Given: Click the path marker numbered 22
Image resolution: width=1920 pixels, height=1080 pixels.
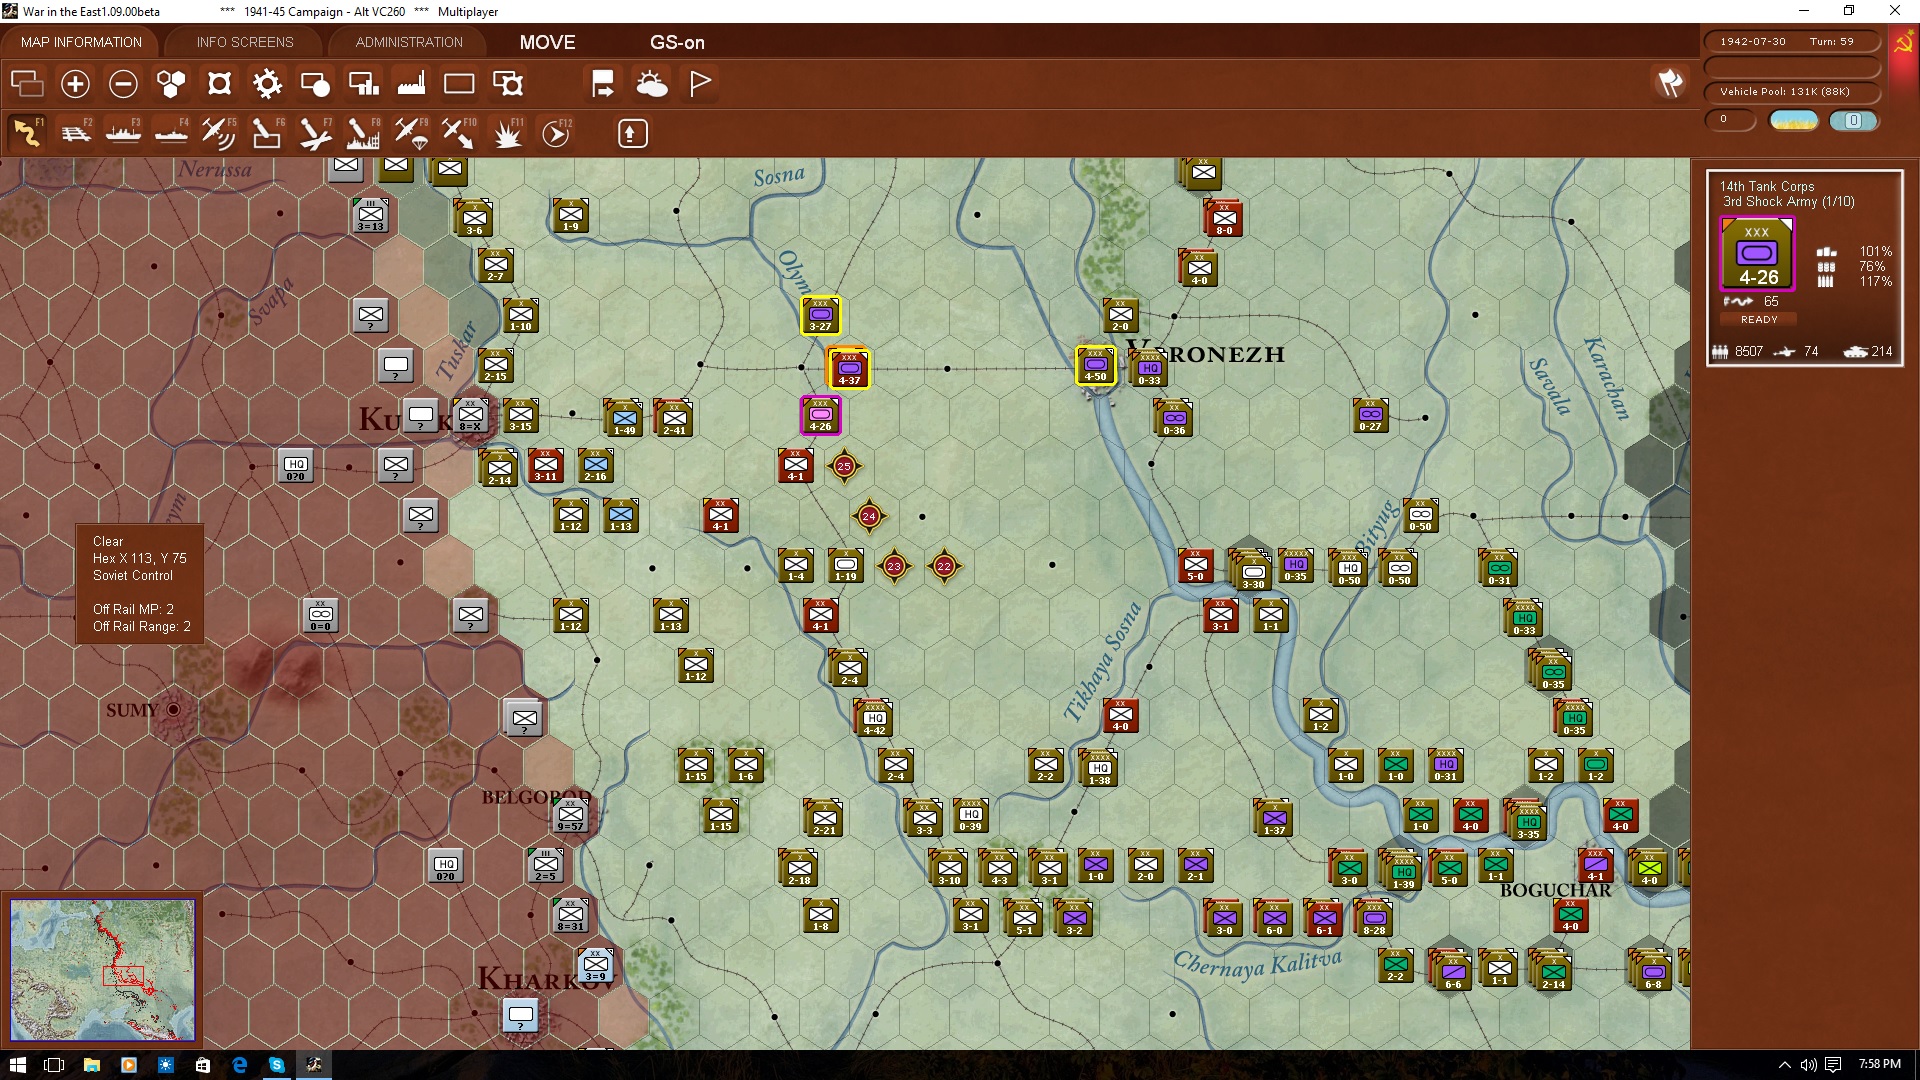Looking at the screenshot, I should [944, 566].
